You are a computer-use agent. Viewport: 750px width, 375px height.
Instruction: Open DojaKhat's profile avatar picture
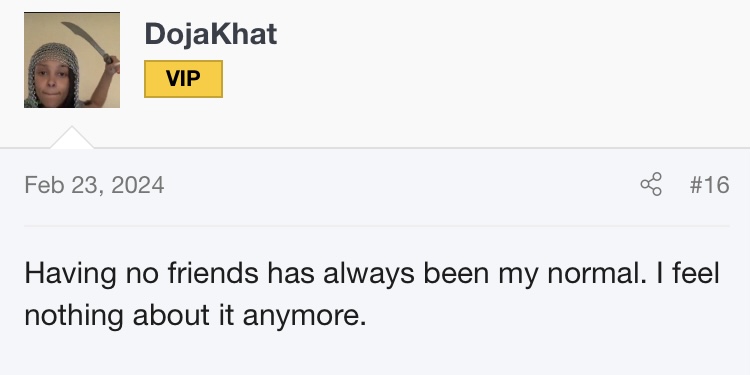(72, 60)
